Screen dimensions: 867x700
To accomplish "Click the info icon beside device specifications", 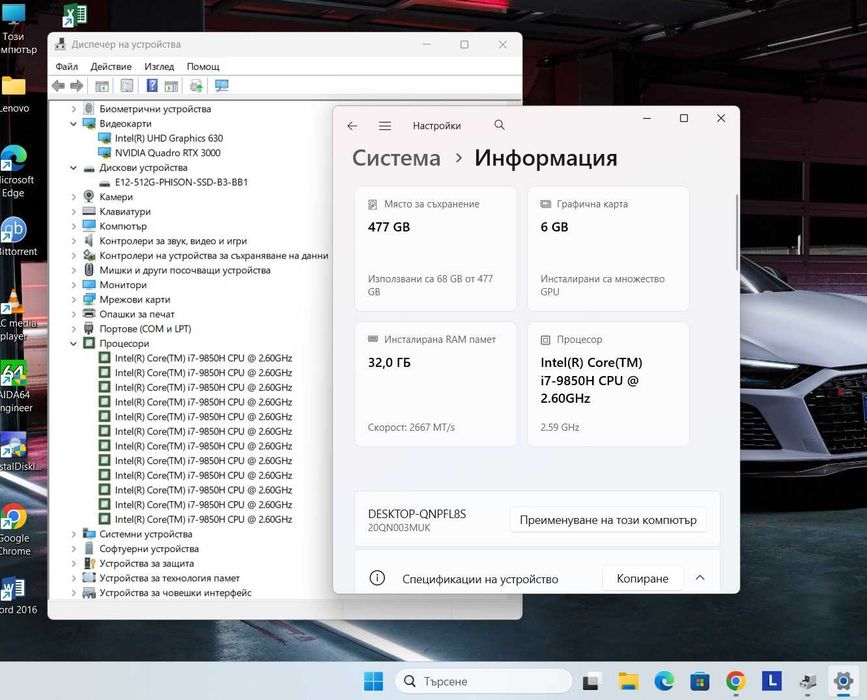I will (377, 578).
